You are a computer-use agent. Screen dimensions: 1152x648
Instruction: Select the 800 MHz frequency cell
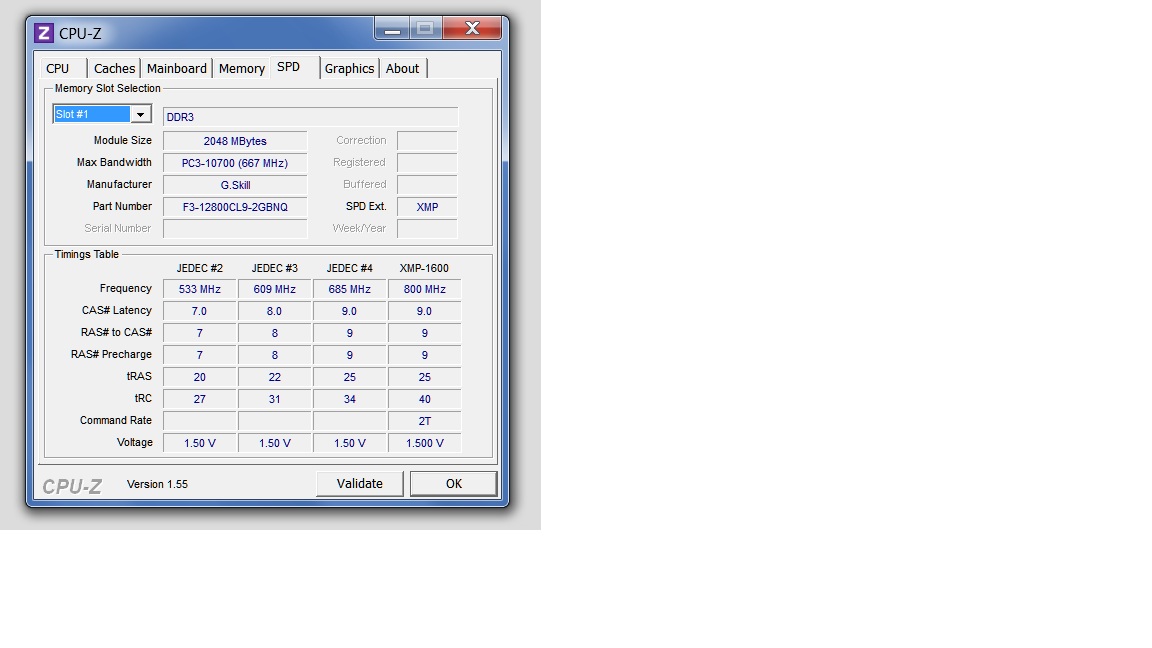tap(425, 289)
